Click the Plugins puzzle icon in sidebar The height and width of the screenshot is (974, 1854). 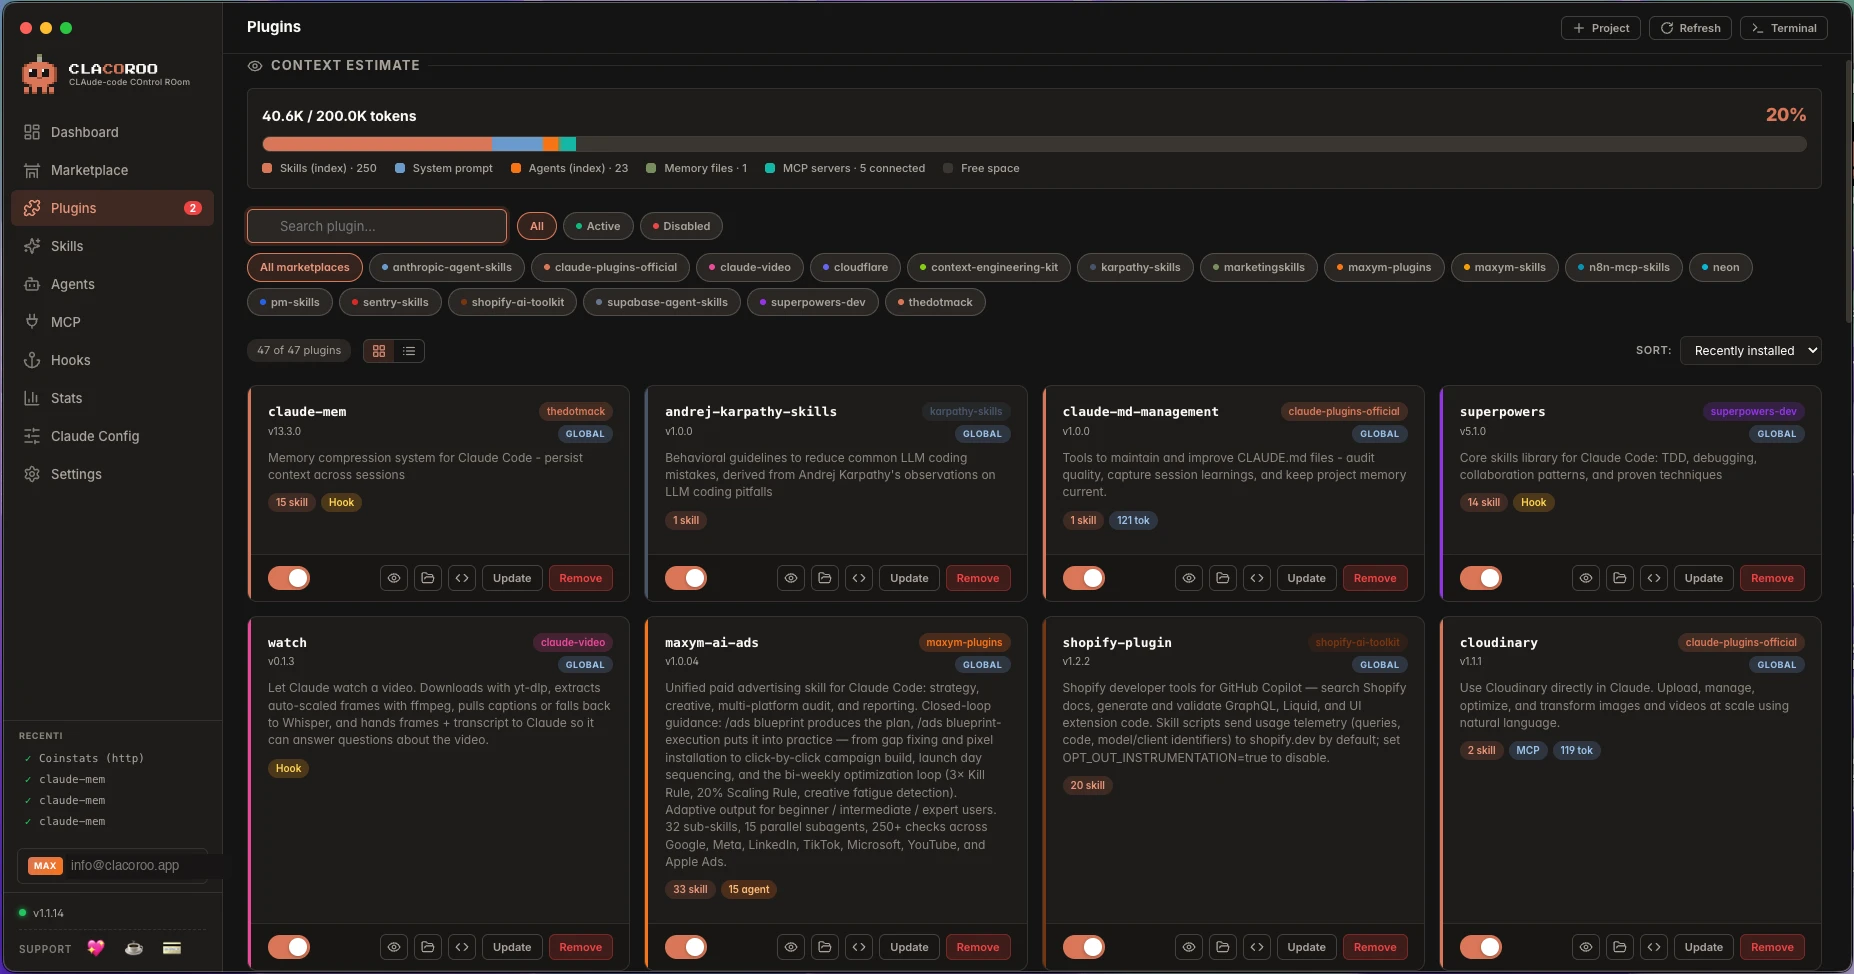(x=32, y=208)
